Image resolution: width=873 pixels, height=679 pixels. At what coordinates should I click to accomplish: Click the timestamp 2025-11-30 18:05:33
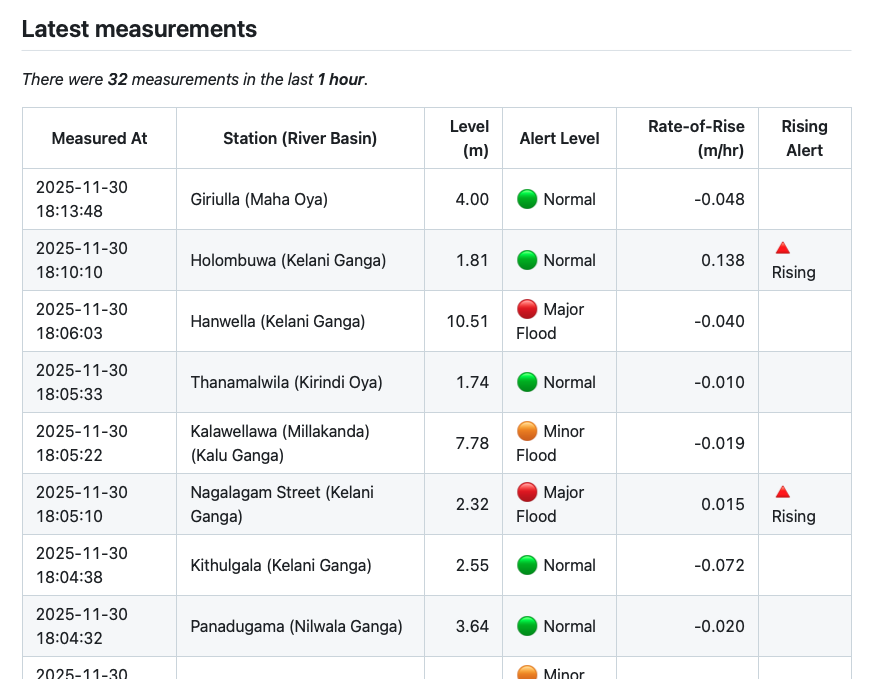pyautogui.click(x=82, y=382)
